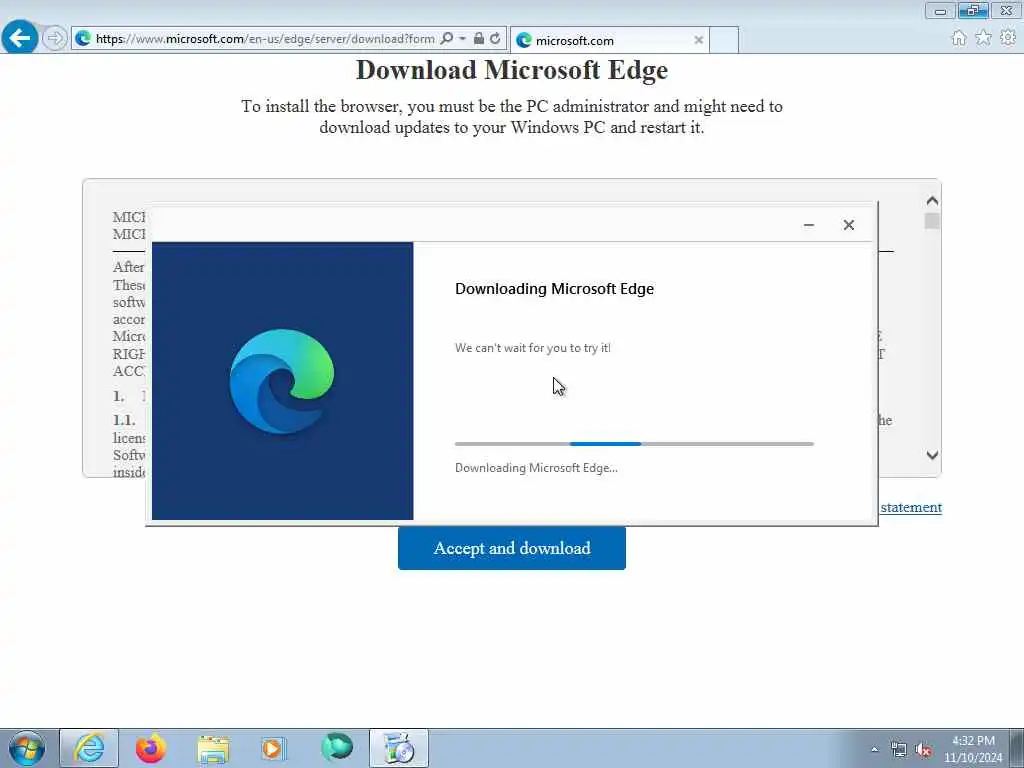1024x768 pixels.
Task: Launch Firefox from the taskbar
Action: point(150,748)
